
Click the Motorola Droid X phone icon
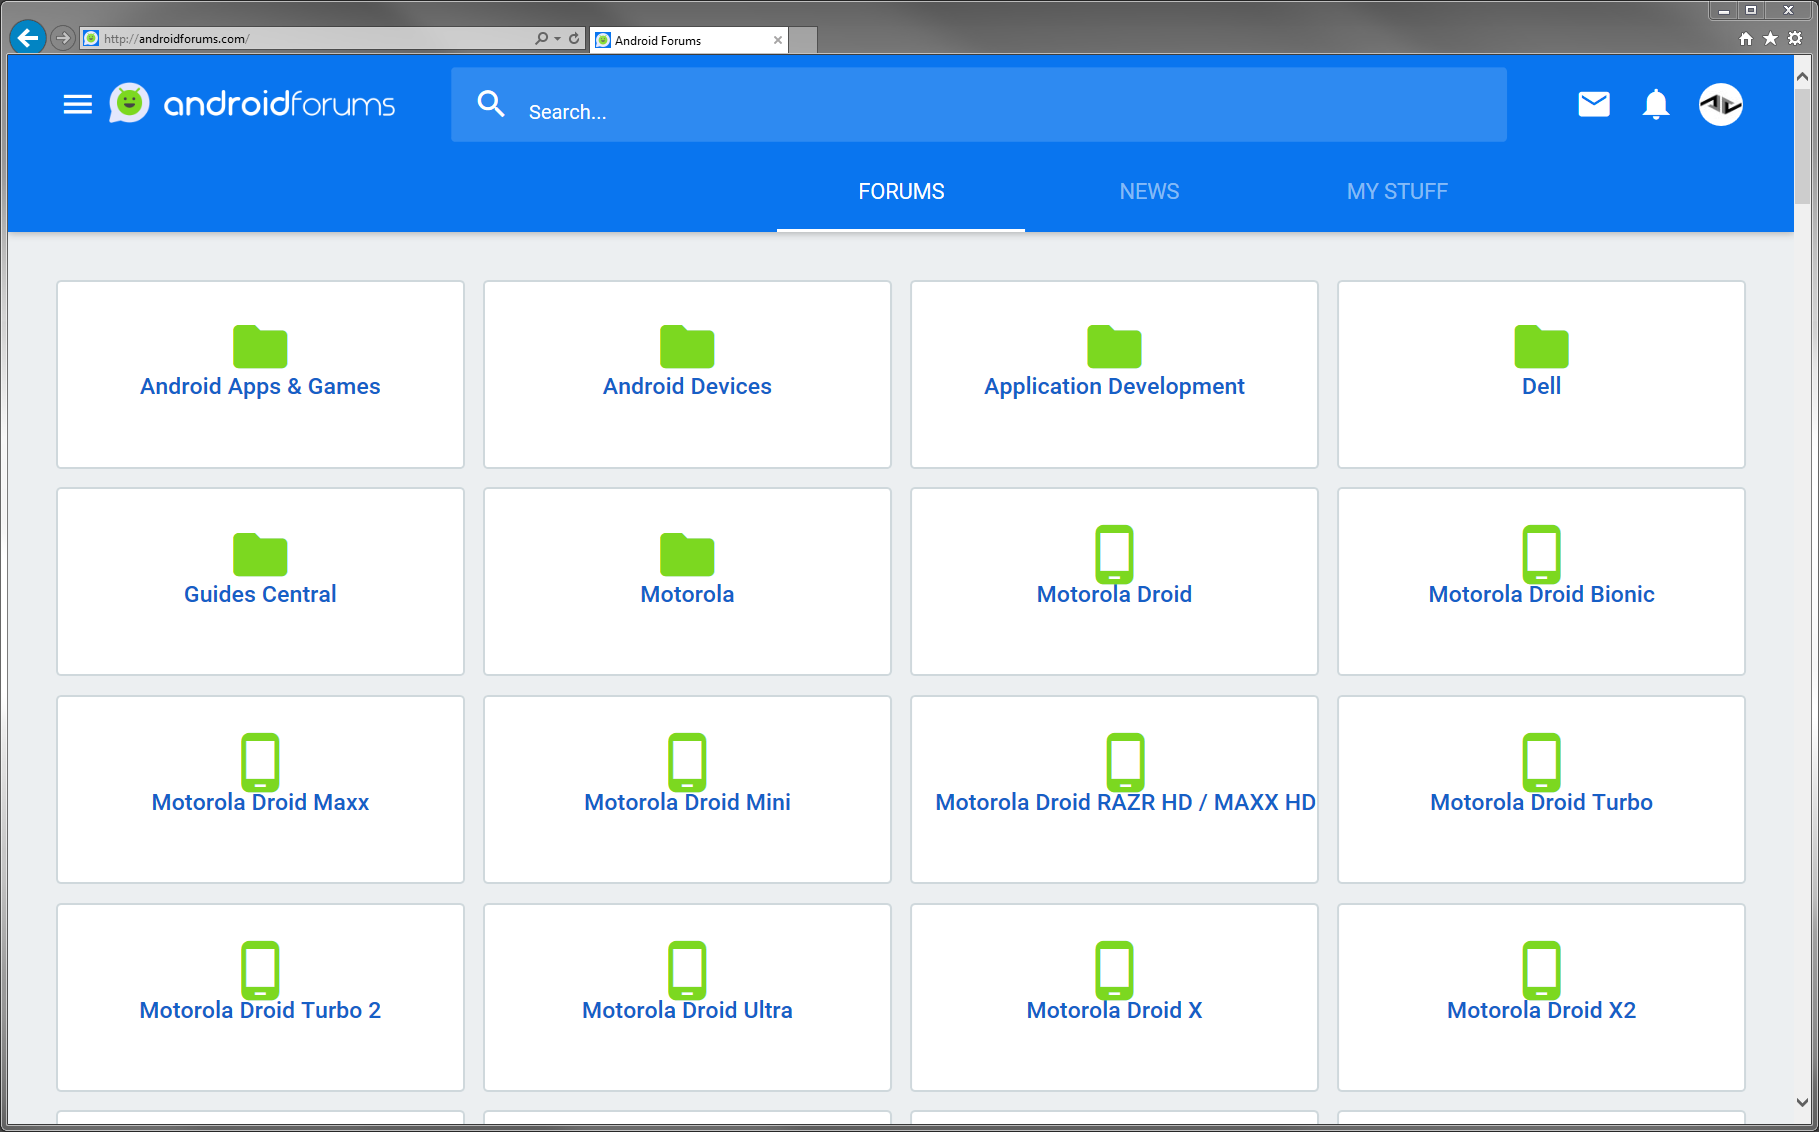pyautogui.click(x=1114, y=970)
